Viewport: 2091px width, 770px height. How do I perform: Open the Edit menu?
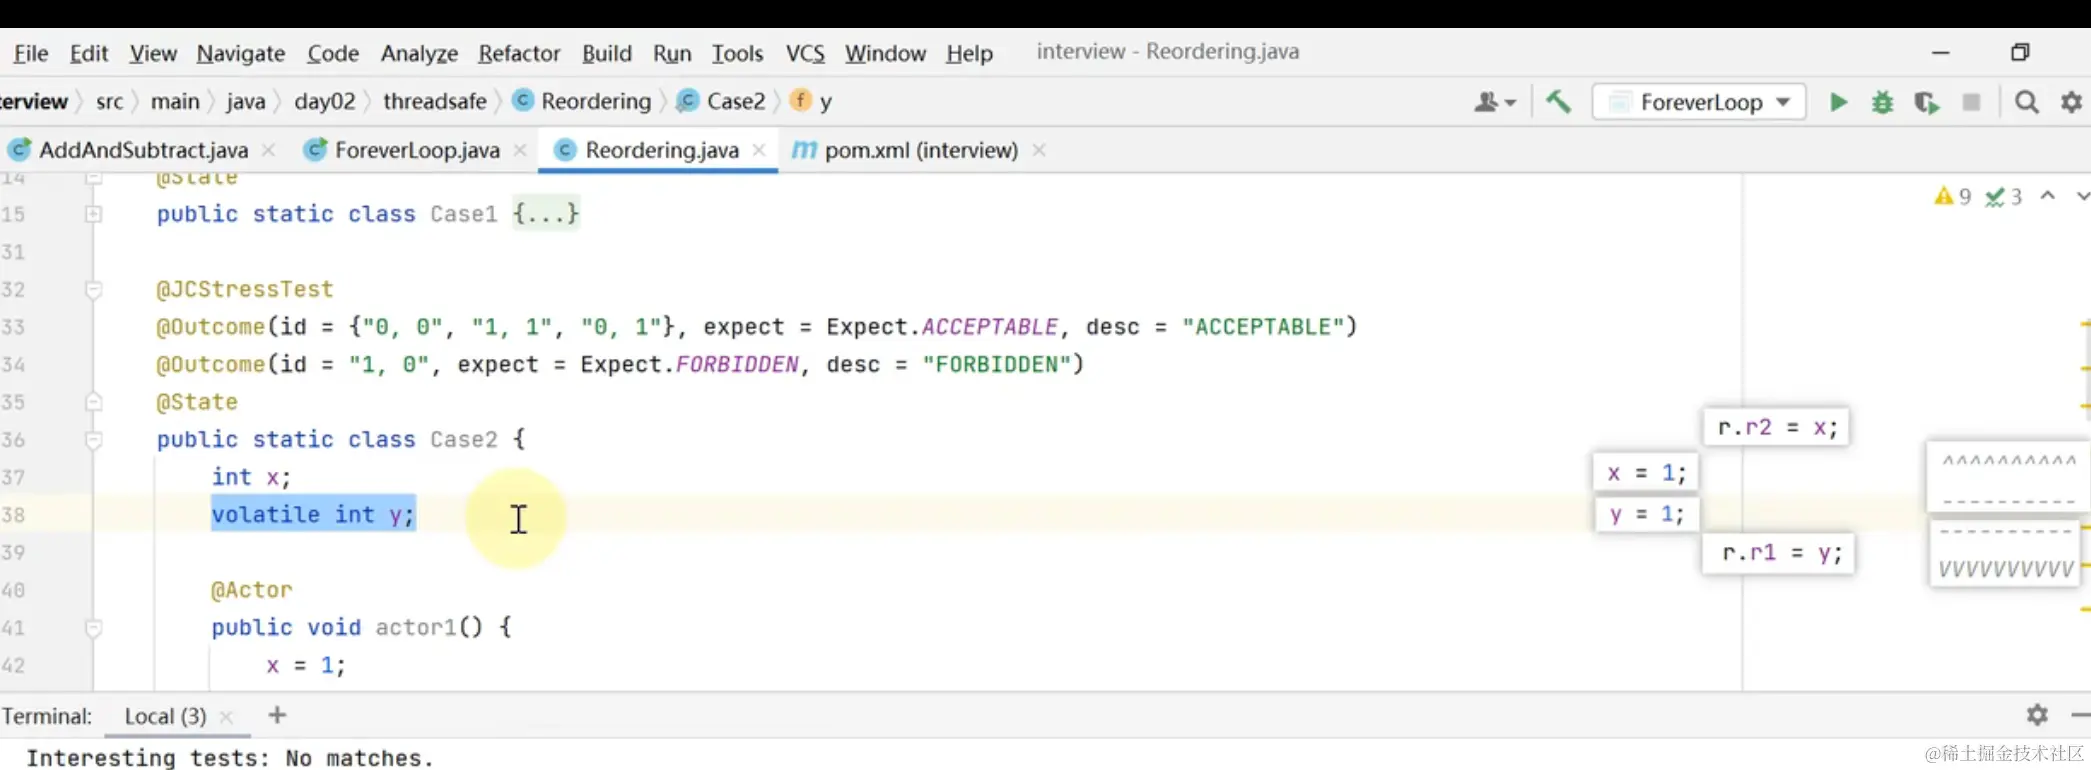(88, 53)
